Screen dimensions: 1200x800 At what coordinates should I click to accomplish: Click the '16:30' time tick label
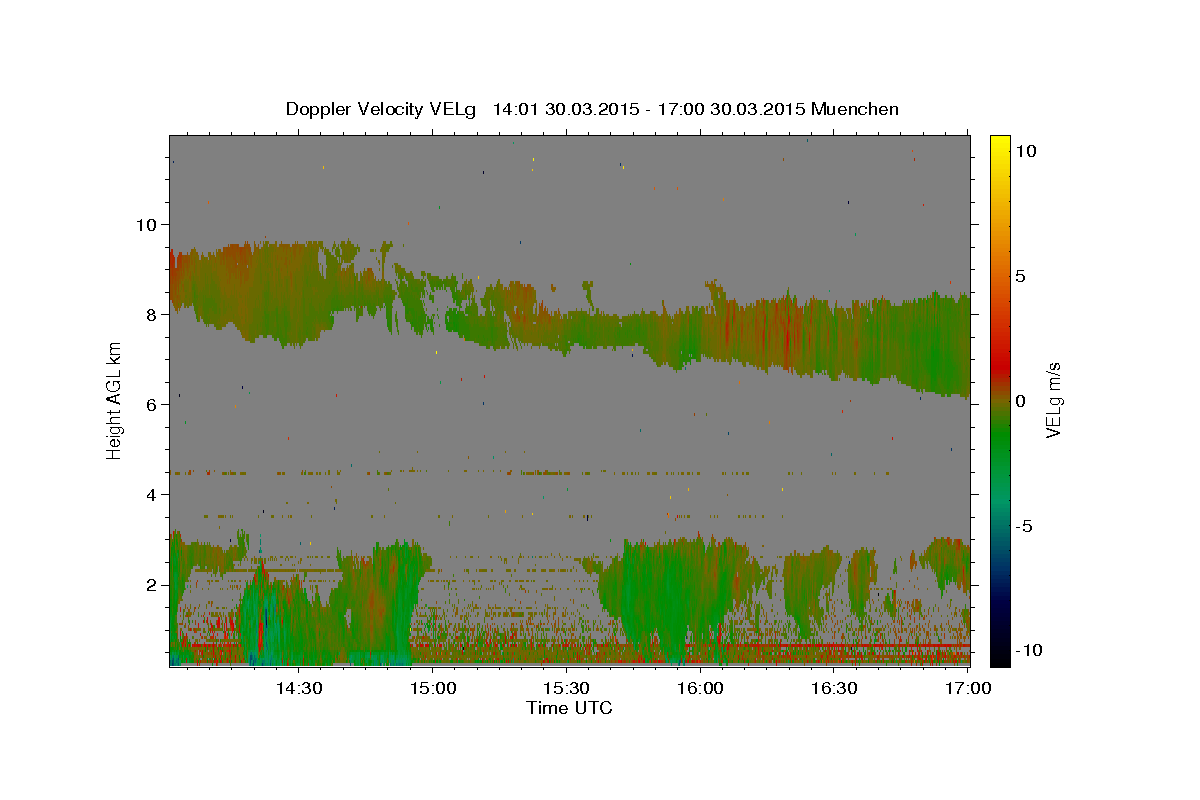click(x=834, y=688)
